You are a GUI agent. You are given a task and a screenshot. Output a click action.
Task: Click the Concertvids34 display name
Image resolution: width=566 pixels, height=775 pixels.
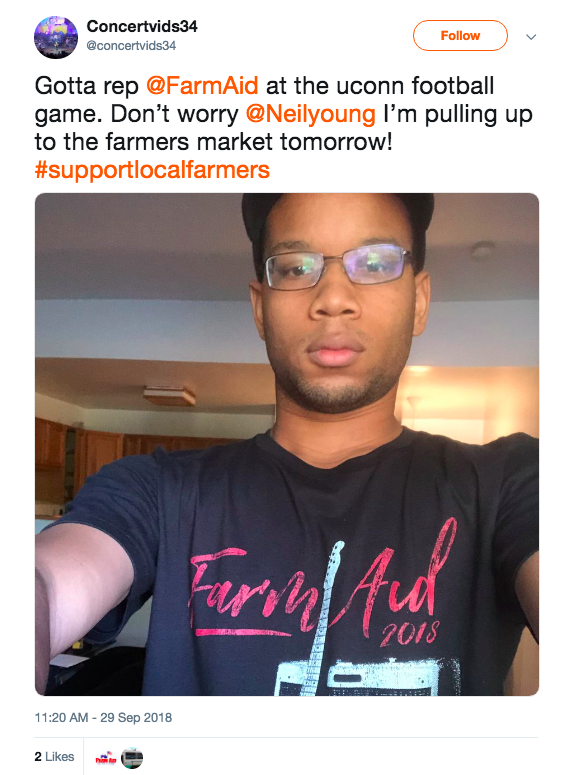click(142, 26)
